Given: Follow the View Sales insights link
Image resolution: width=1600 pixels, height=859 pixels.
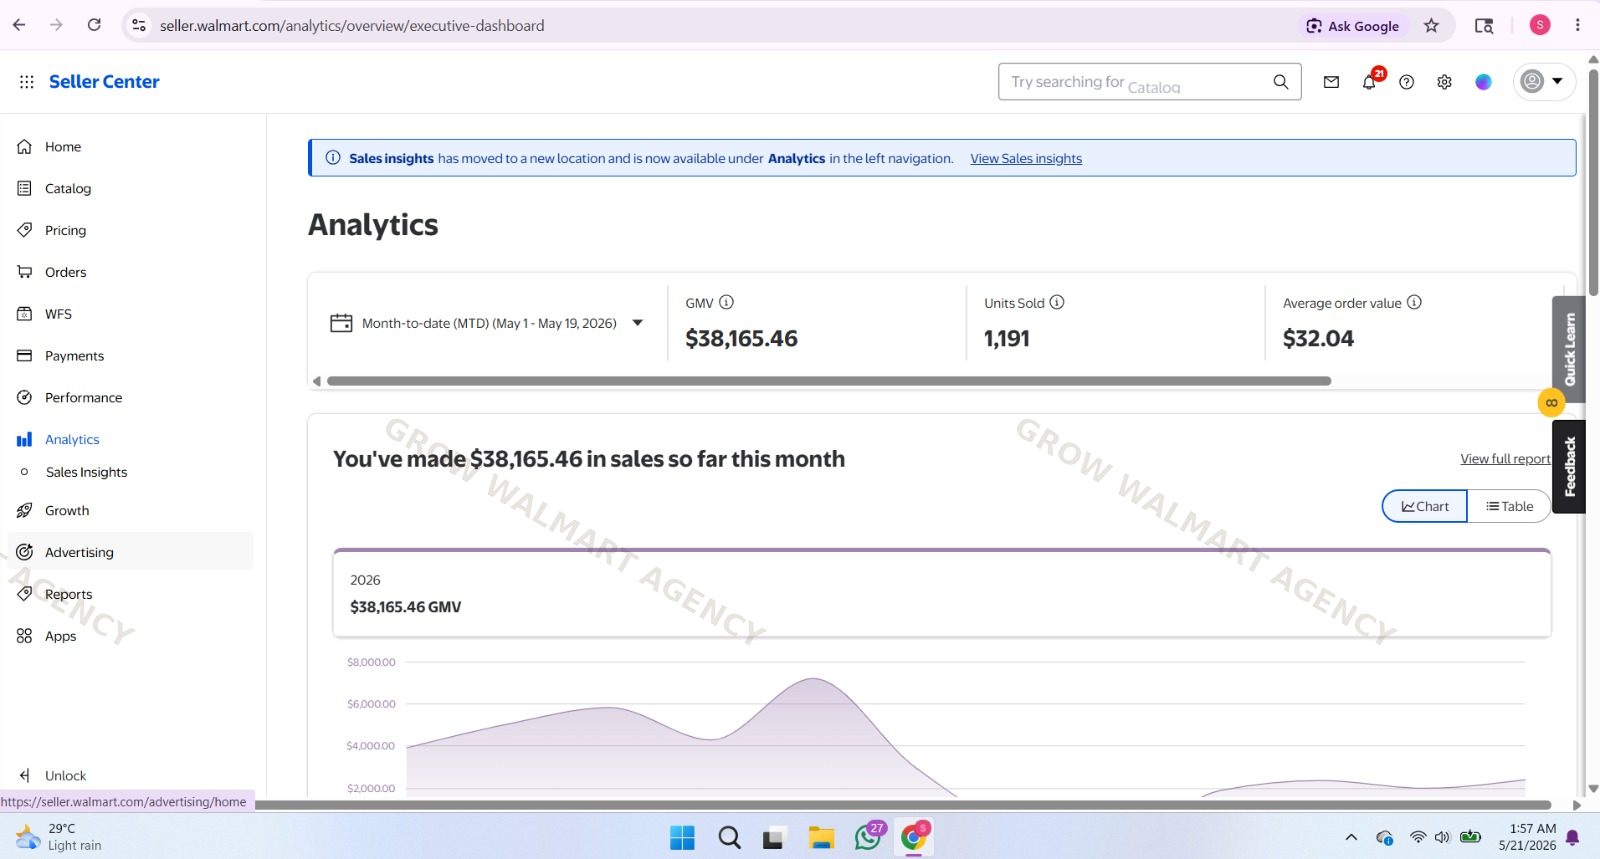Looking at the screenshot, I should point(1026,159).
